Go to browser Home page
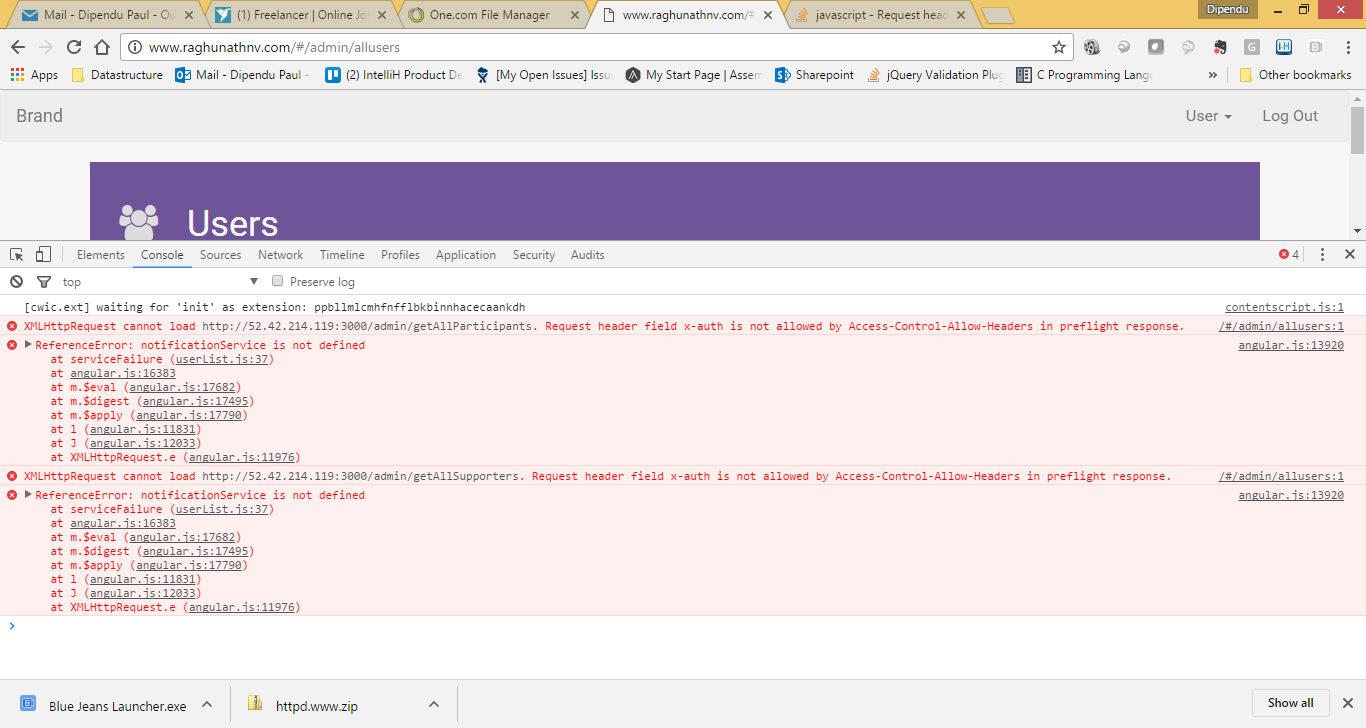The height and width of the screenshot is (728, 1366). pyautogui.click(x=102, y=47)
